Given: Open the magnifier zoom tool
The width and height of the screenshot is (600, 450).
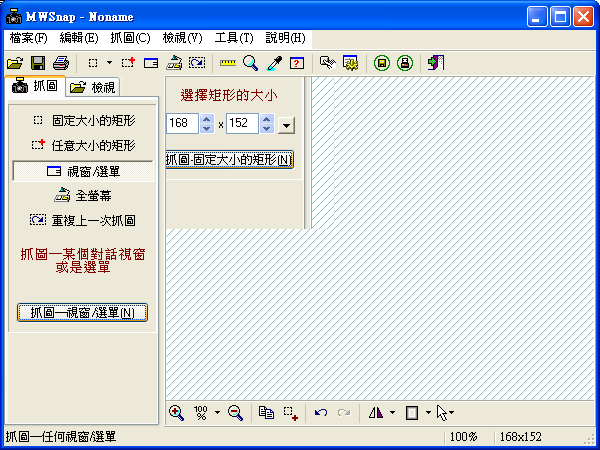Looking at the screenshot, I should point(251,63).
